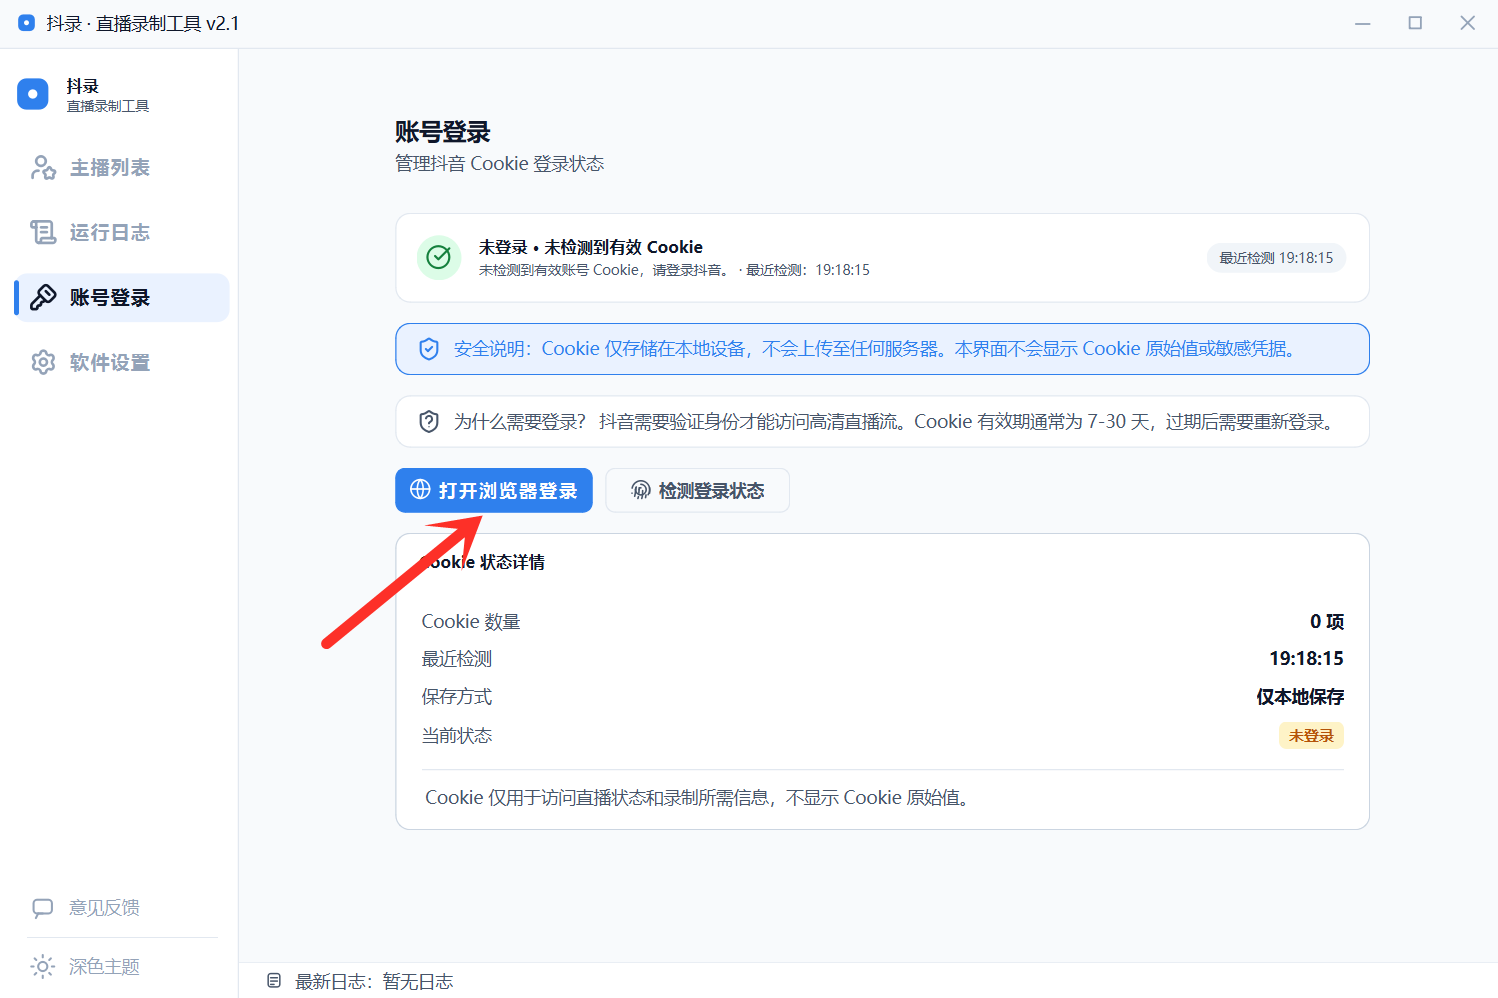Click the shield question icon beside 为什么需要登录
The height and width of the screenshot is (998, 1498).
pyautogui.click(x=429, y=422)
